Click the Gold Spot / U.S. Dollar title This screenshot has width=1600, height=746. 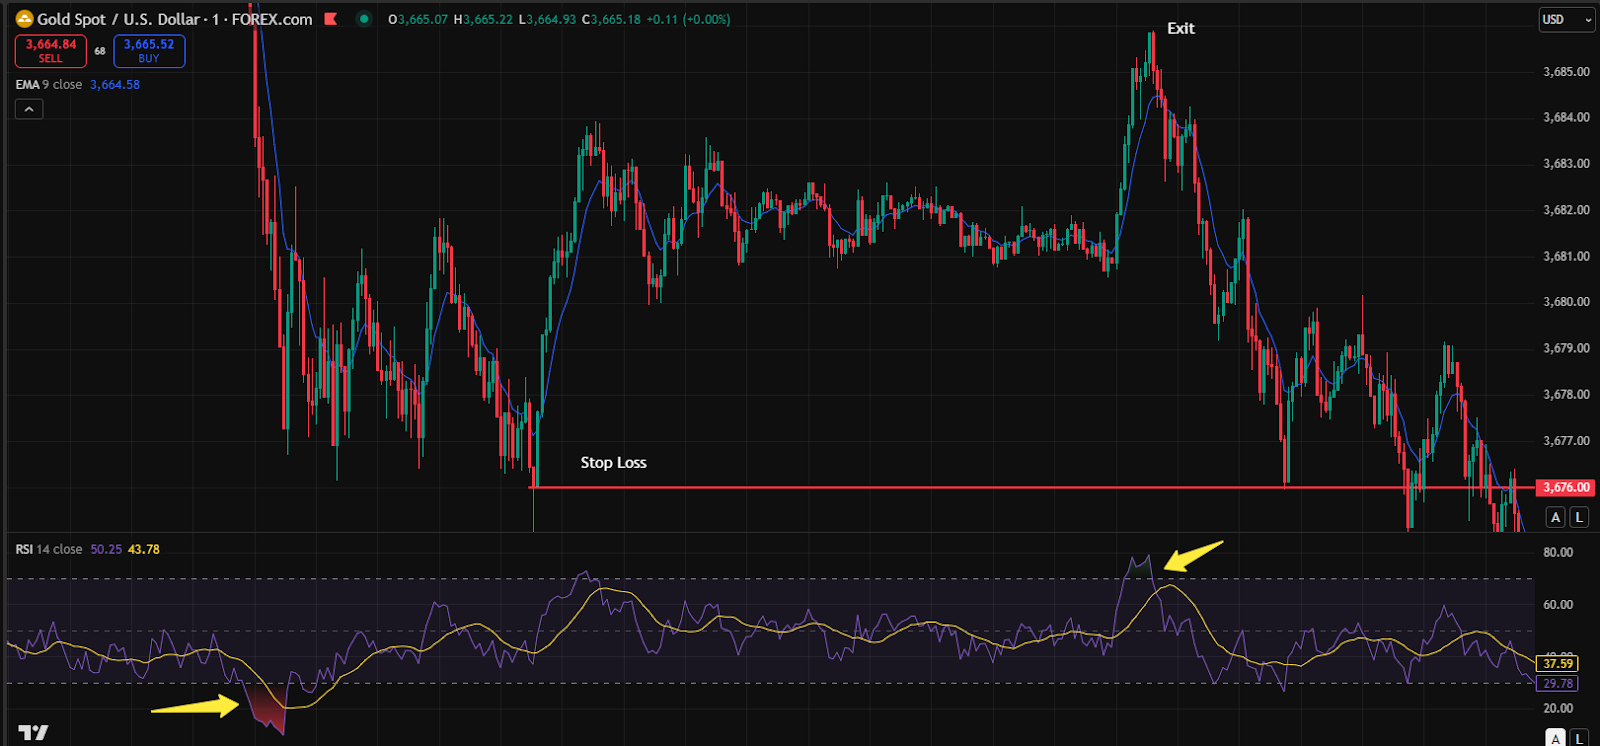point(122,19)
